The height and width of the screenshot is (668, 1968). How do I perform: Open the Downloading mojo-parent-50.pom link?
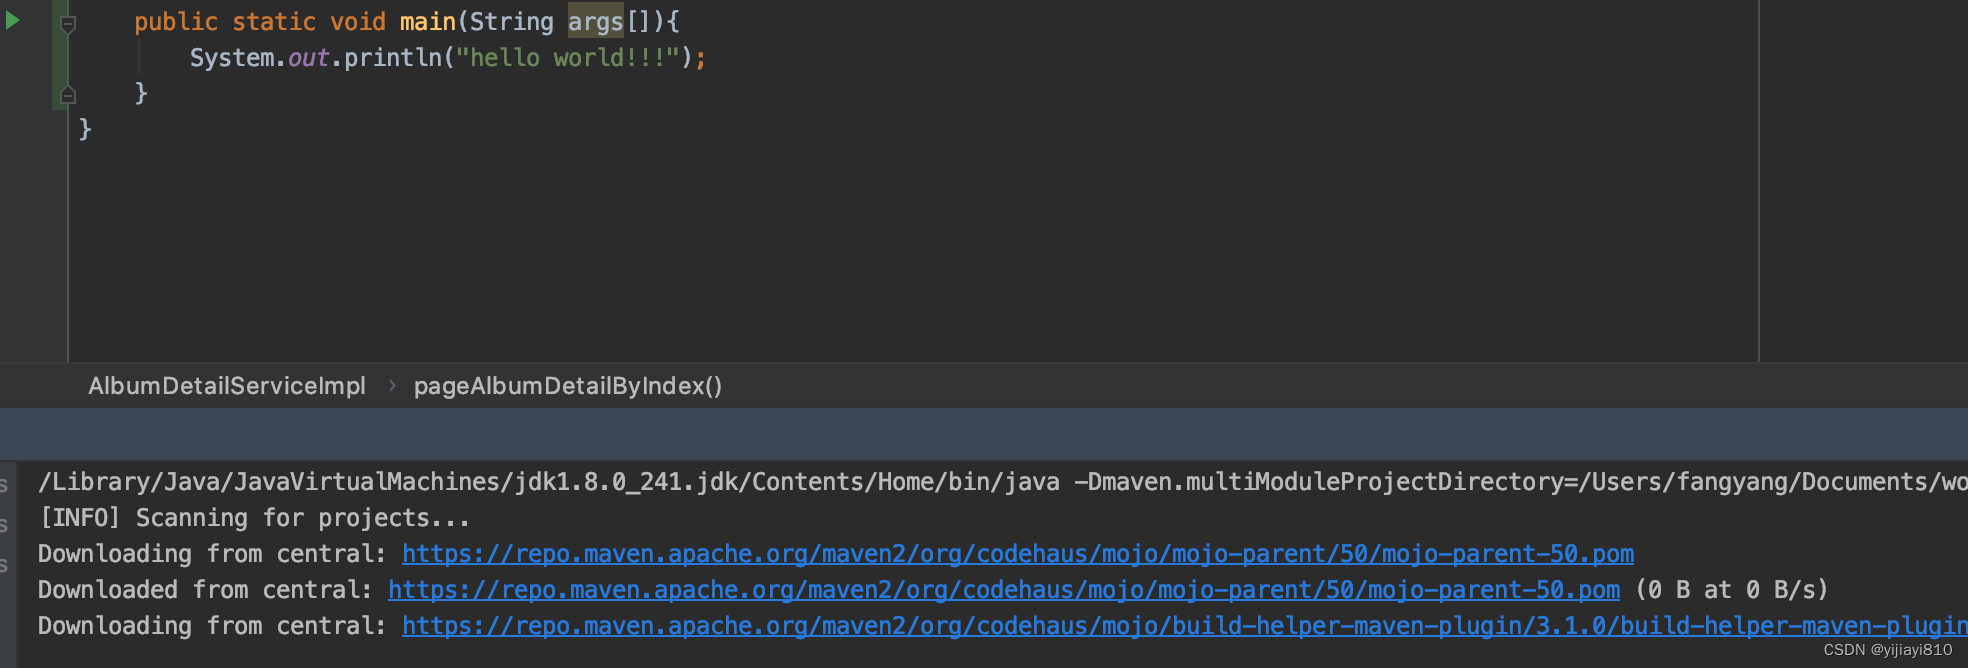tap(1018, 554)
